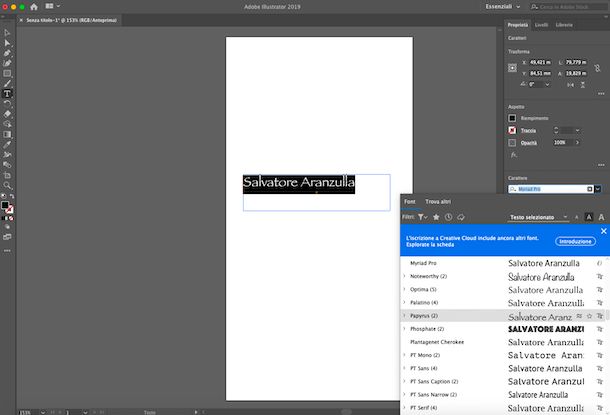
Task: Select the Type tool
Action: (7, 94)
